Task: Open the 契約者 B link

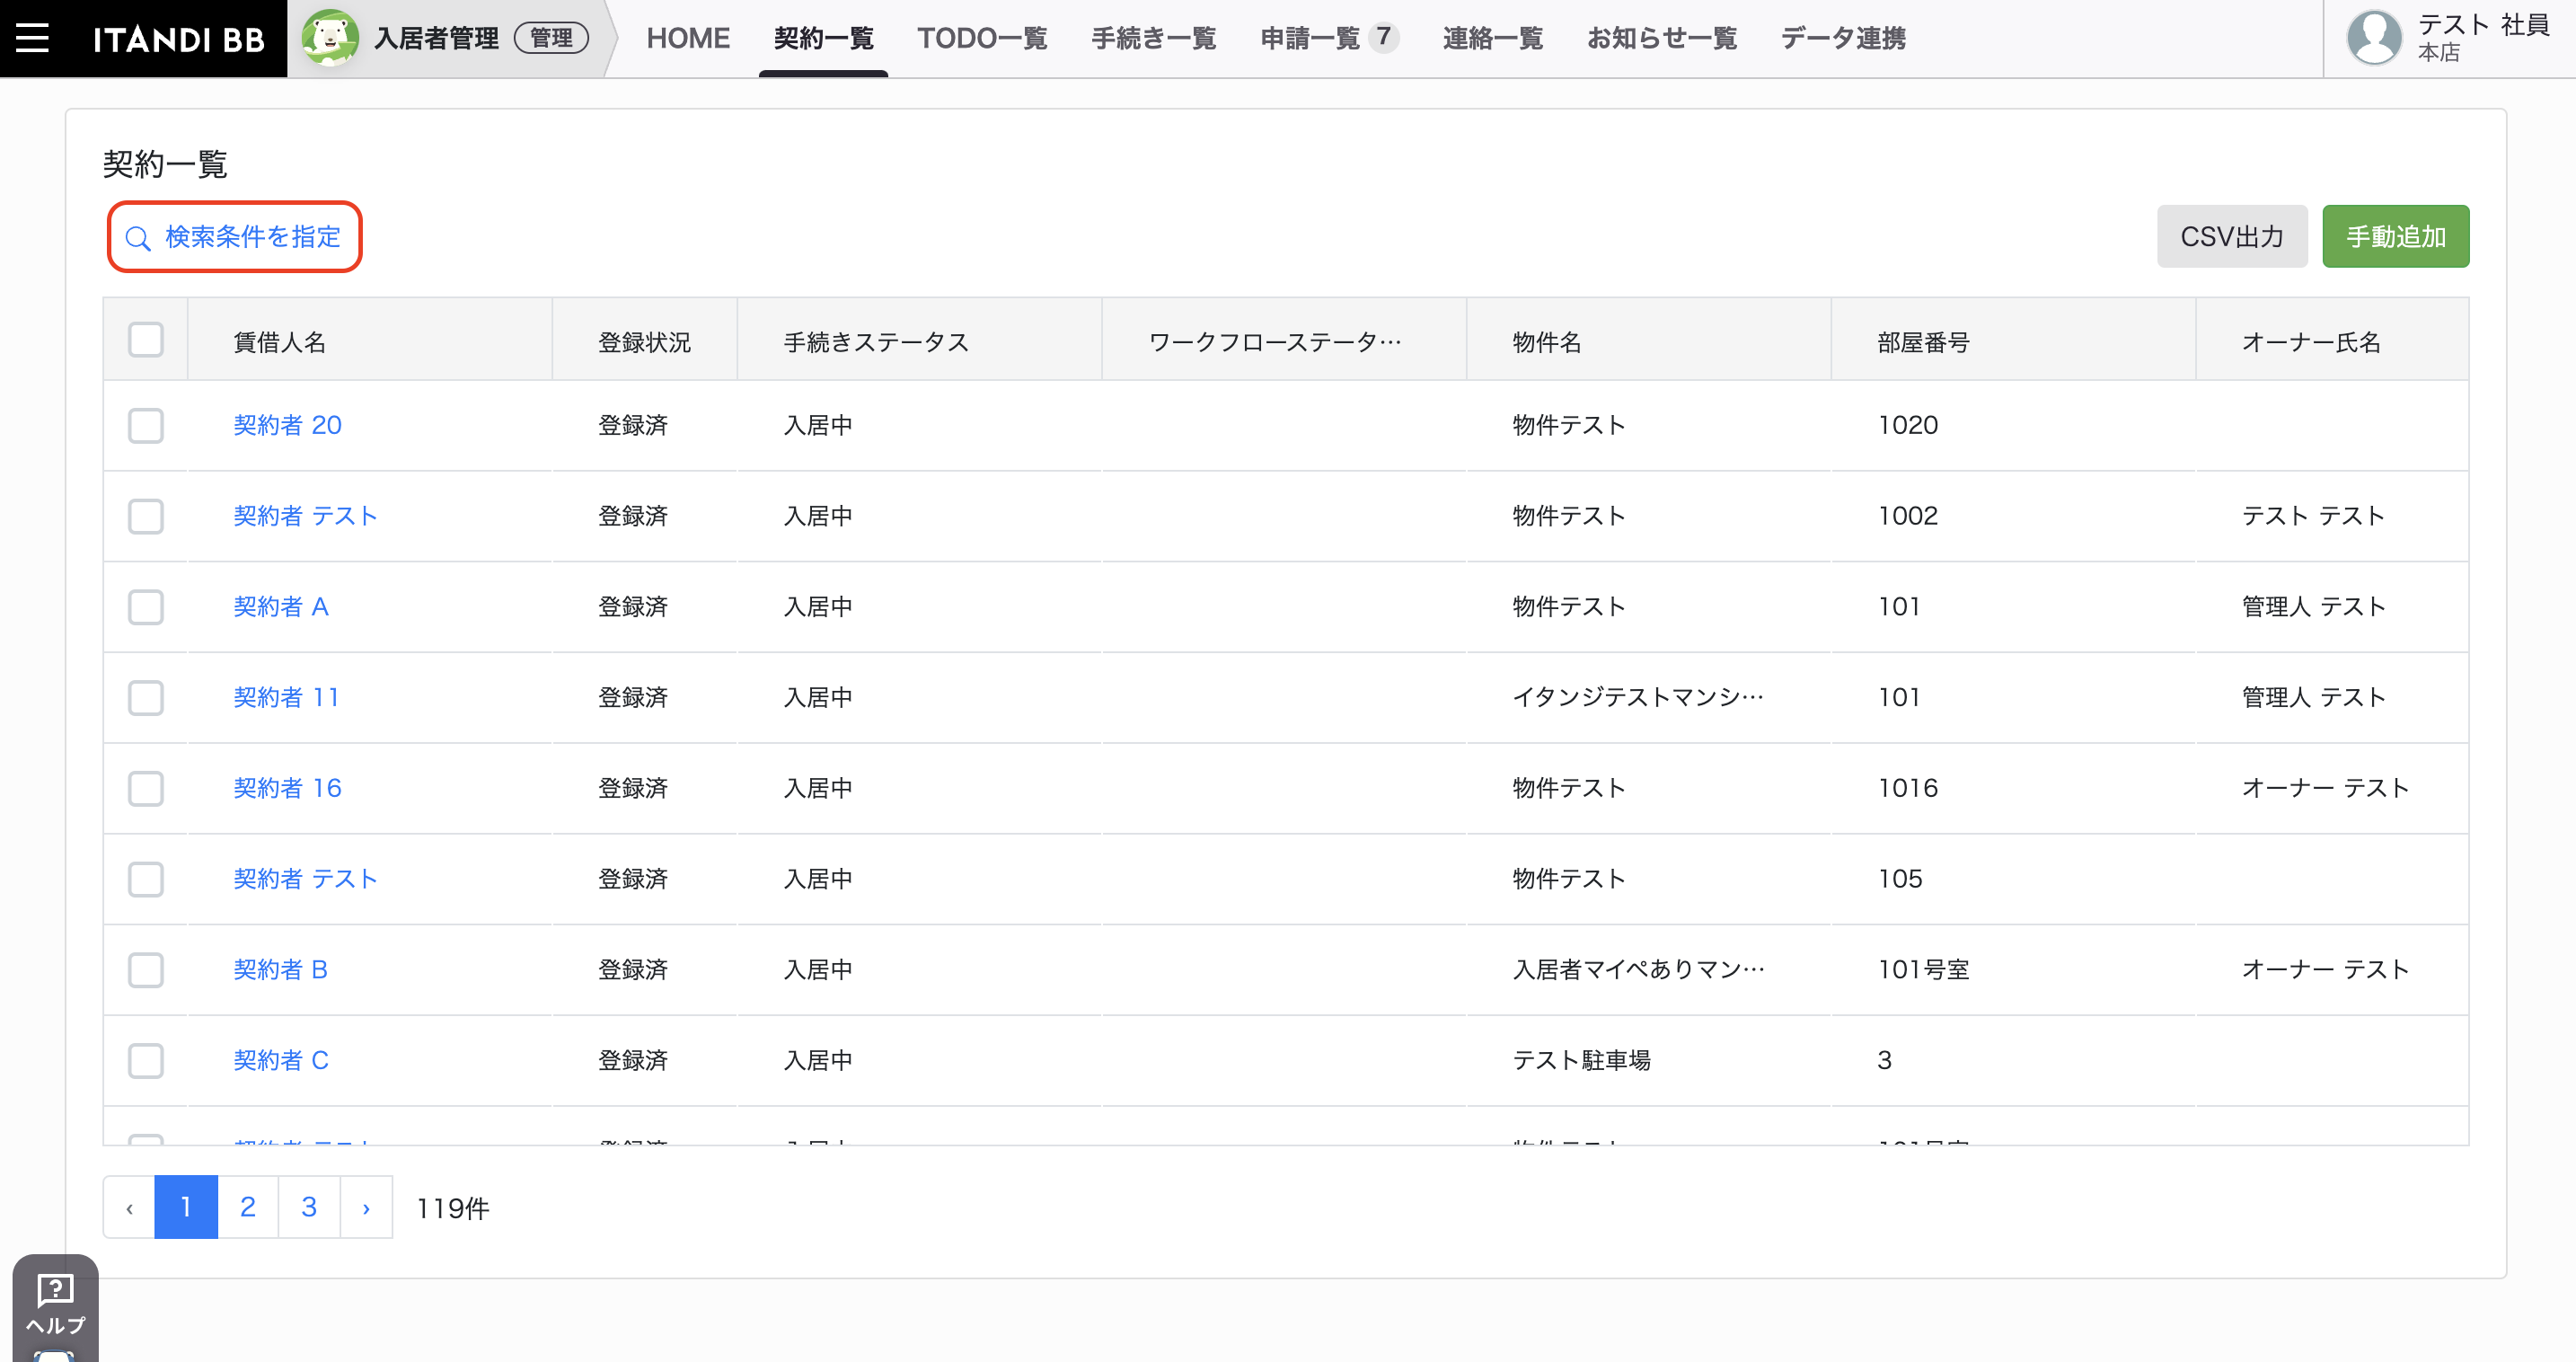Action: pos(281,970)
